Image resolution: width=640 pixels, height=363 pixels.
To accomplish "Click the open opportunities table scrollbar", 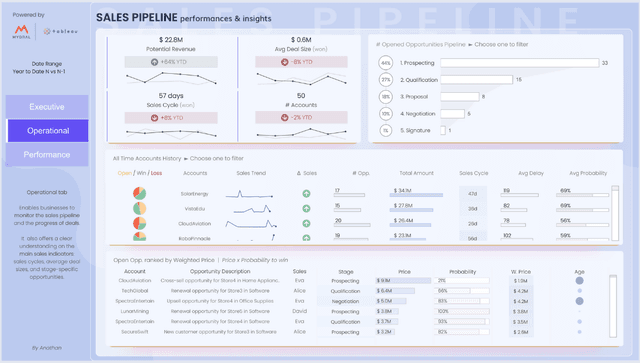I will (x=613, y=306).
